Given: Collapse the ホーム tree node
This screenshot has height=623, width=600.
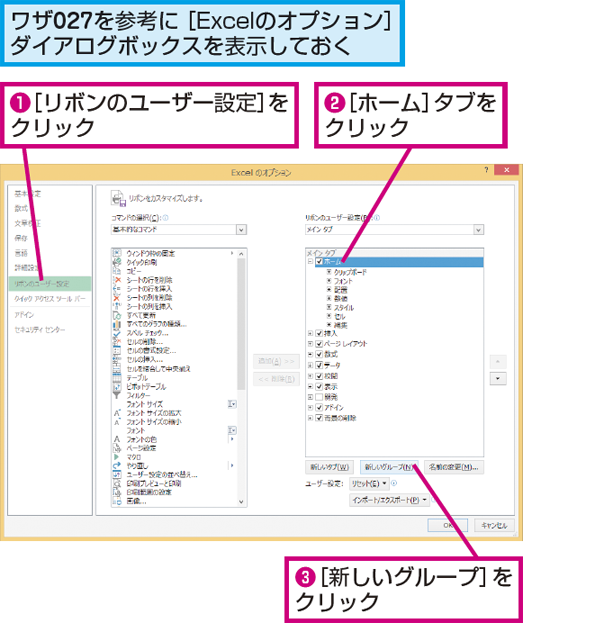Looking at the screenshot, I should pos(310,261).
